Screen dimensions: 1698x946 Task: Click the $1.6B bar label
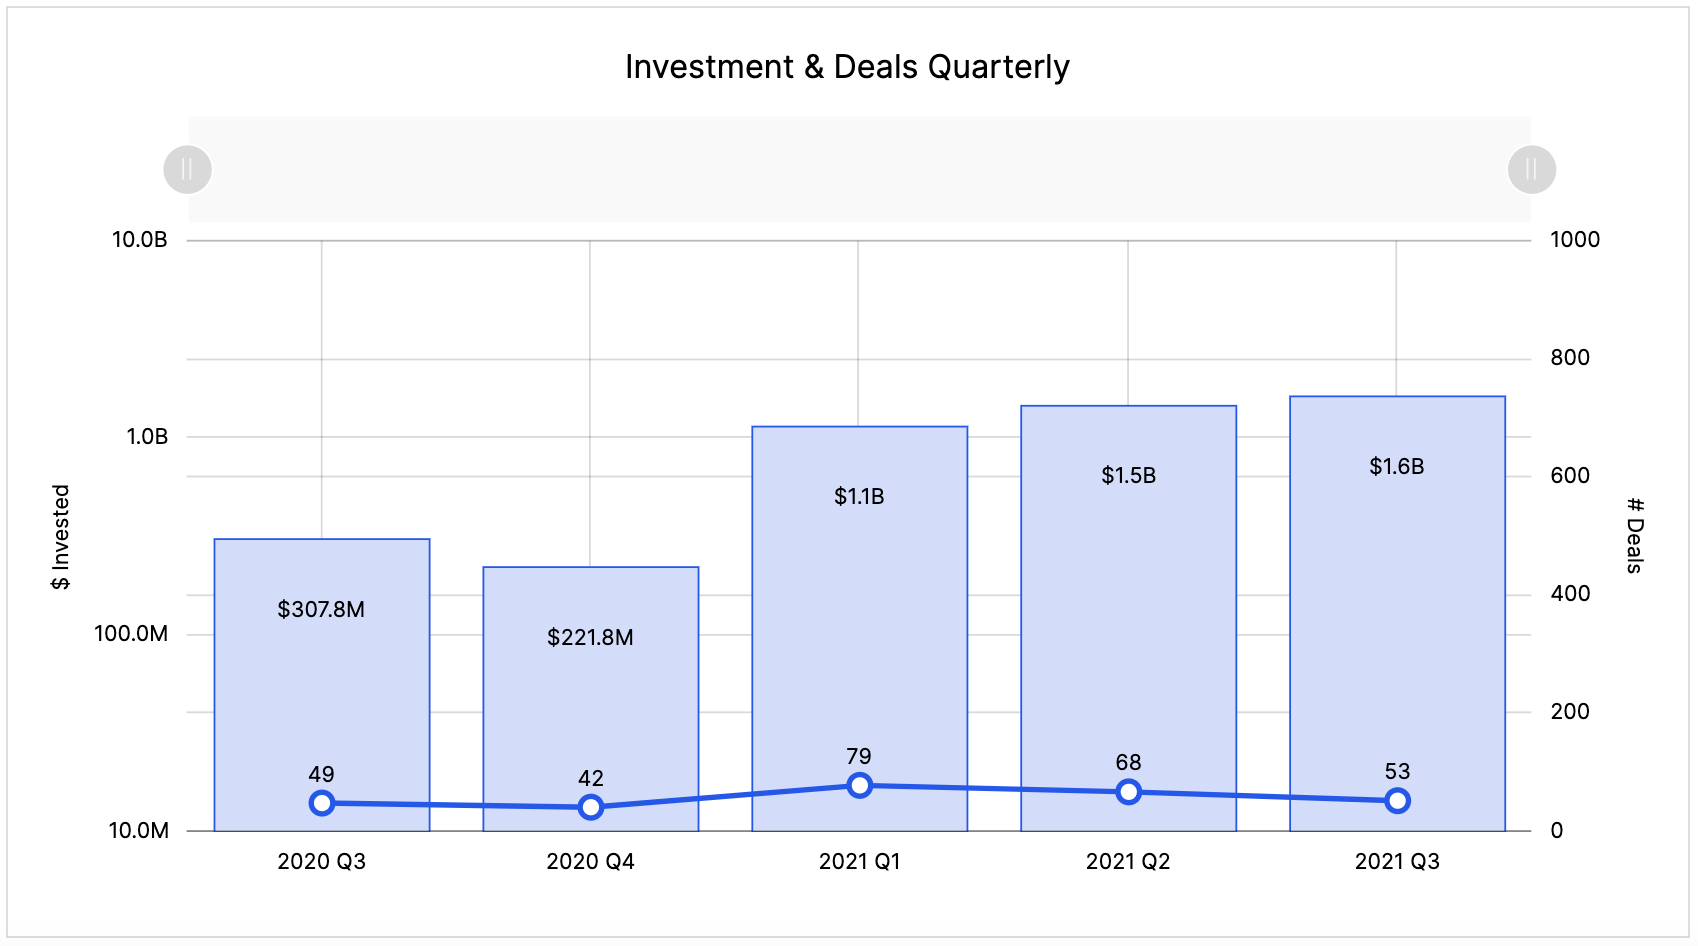pyautogui.click(x=1396, y=466)
